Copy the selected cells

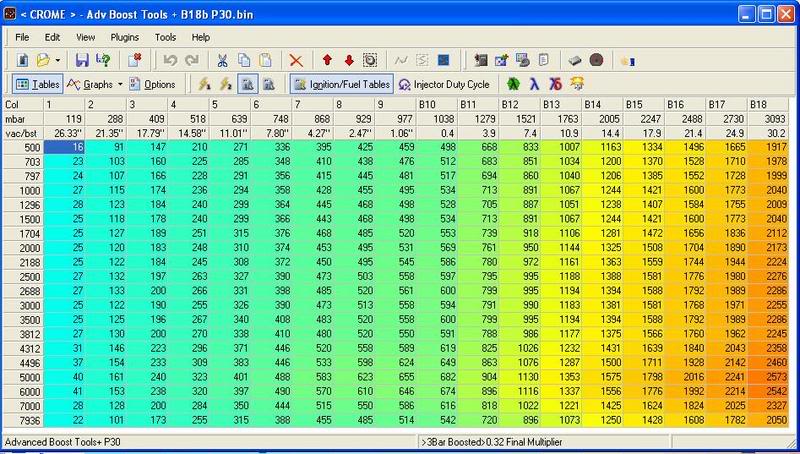coord(244,60)
